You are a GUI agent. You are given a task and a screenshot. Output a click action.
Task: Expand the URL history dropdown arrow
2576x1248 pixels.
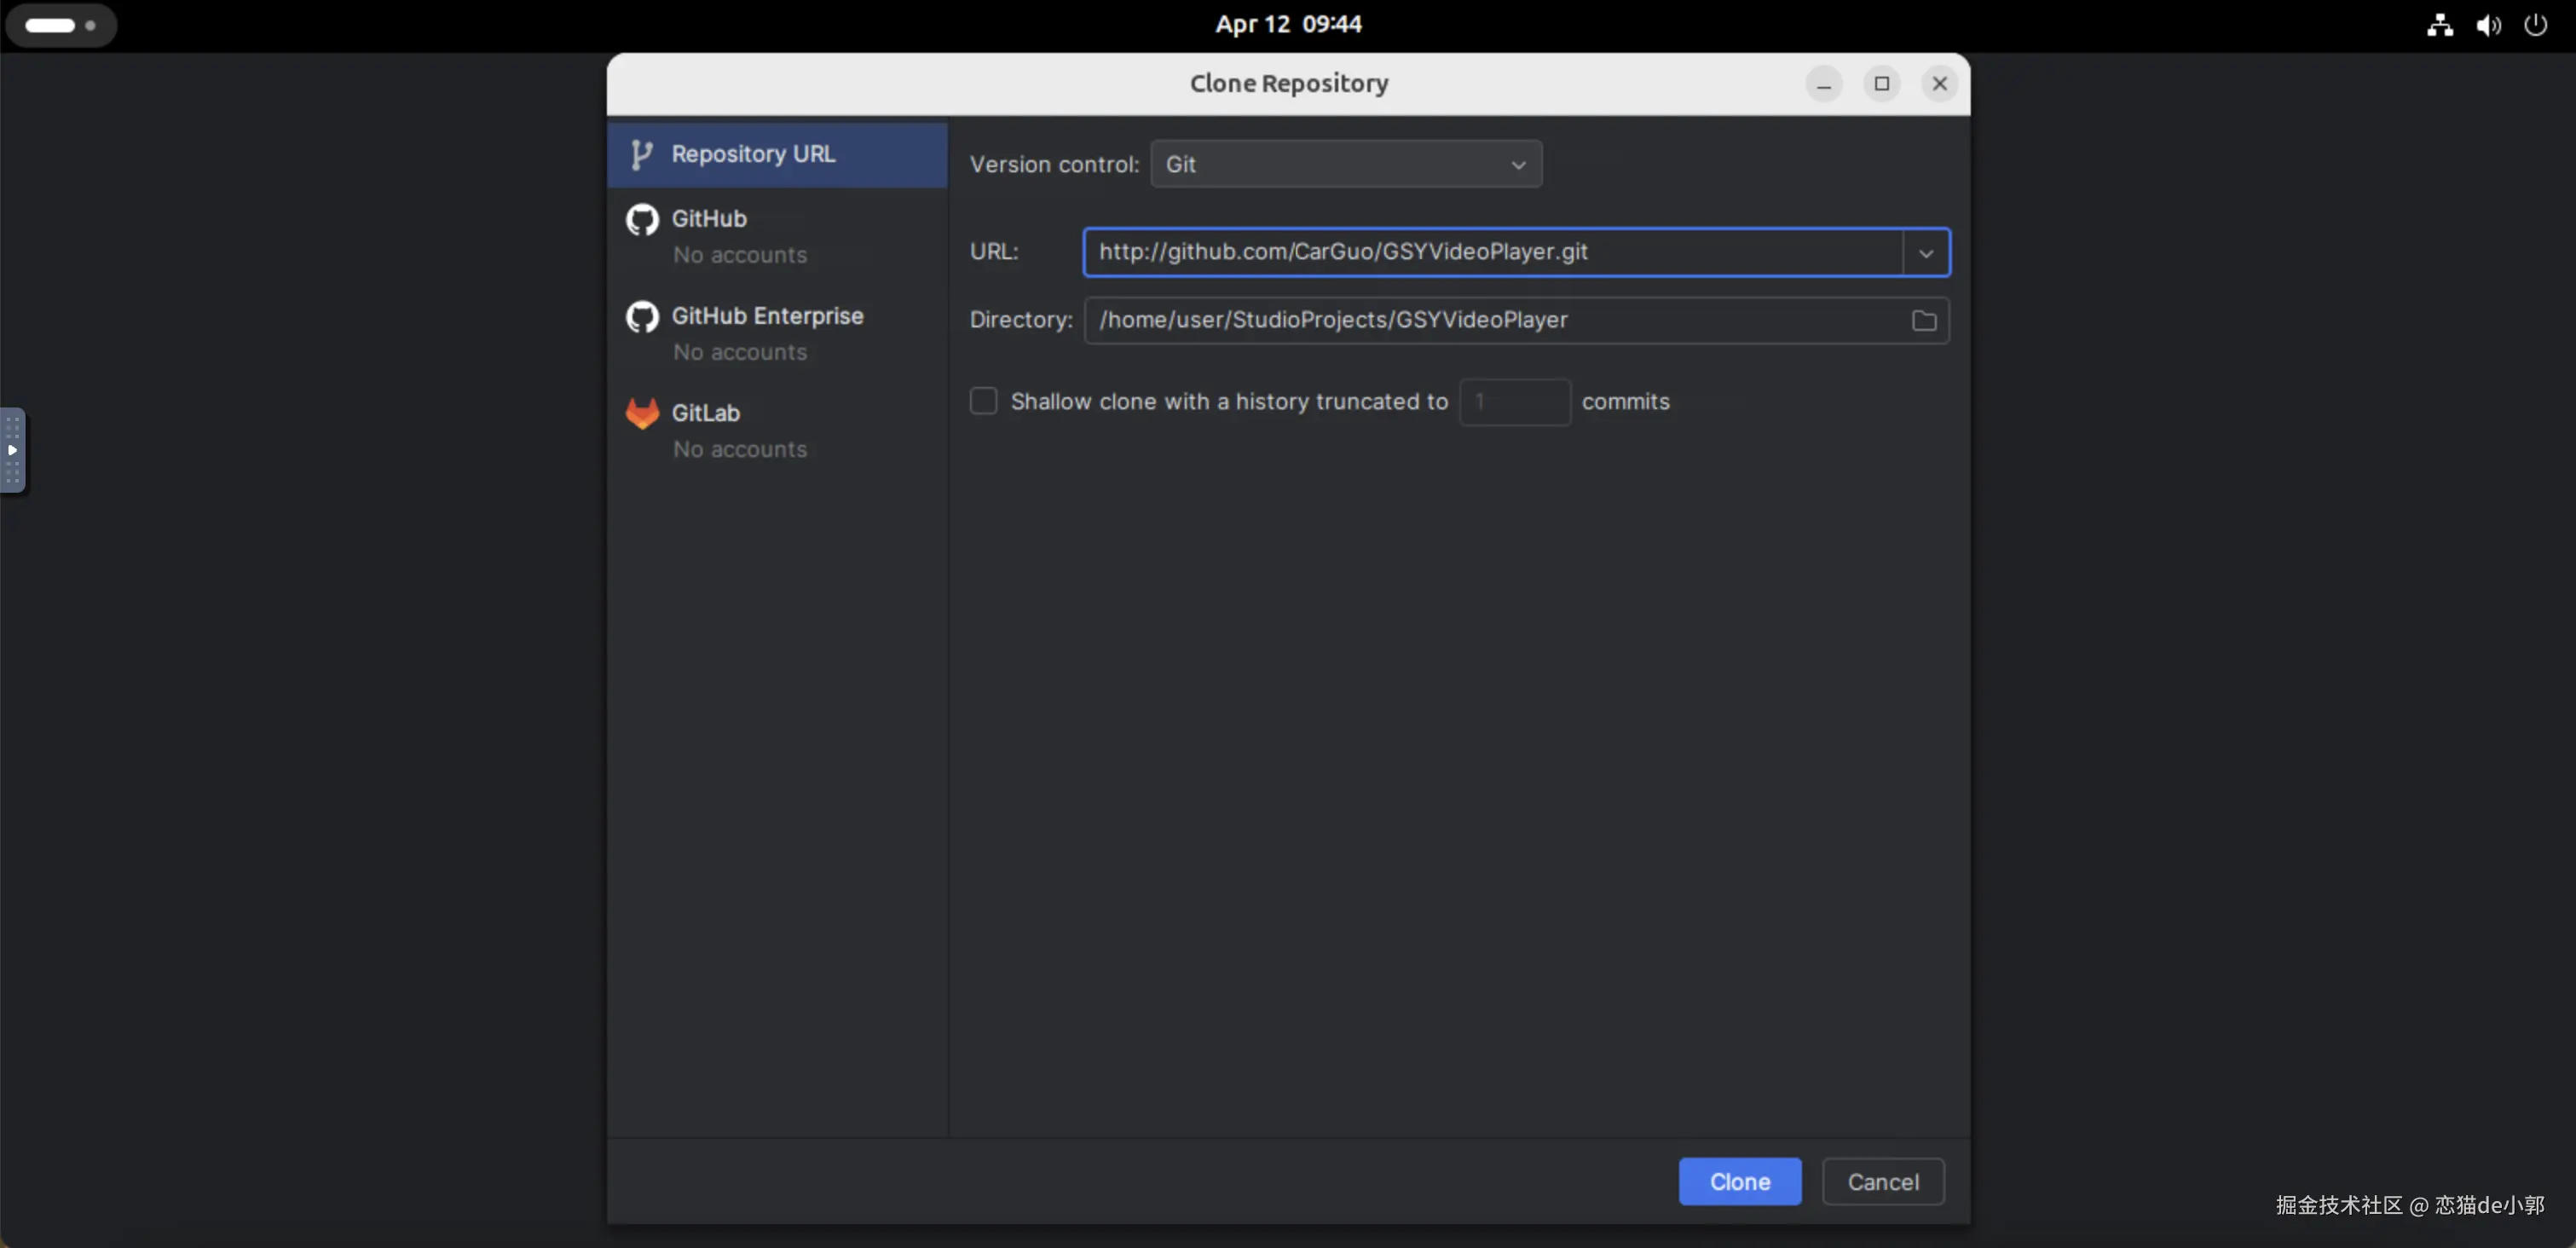[x=1925, y=253]
